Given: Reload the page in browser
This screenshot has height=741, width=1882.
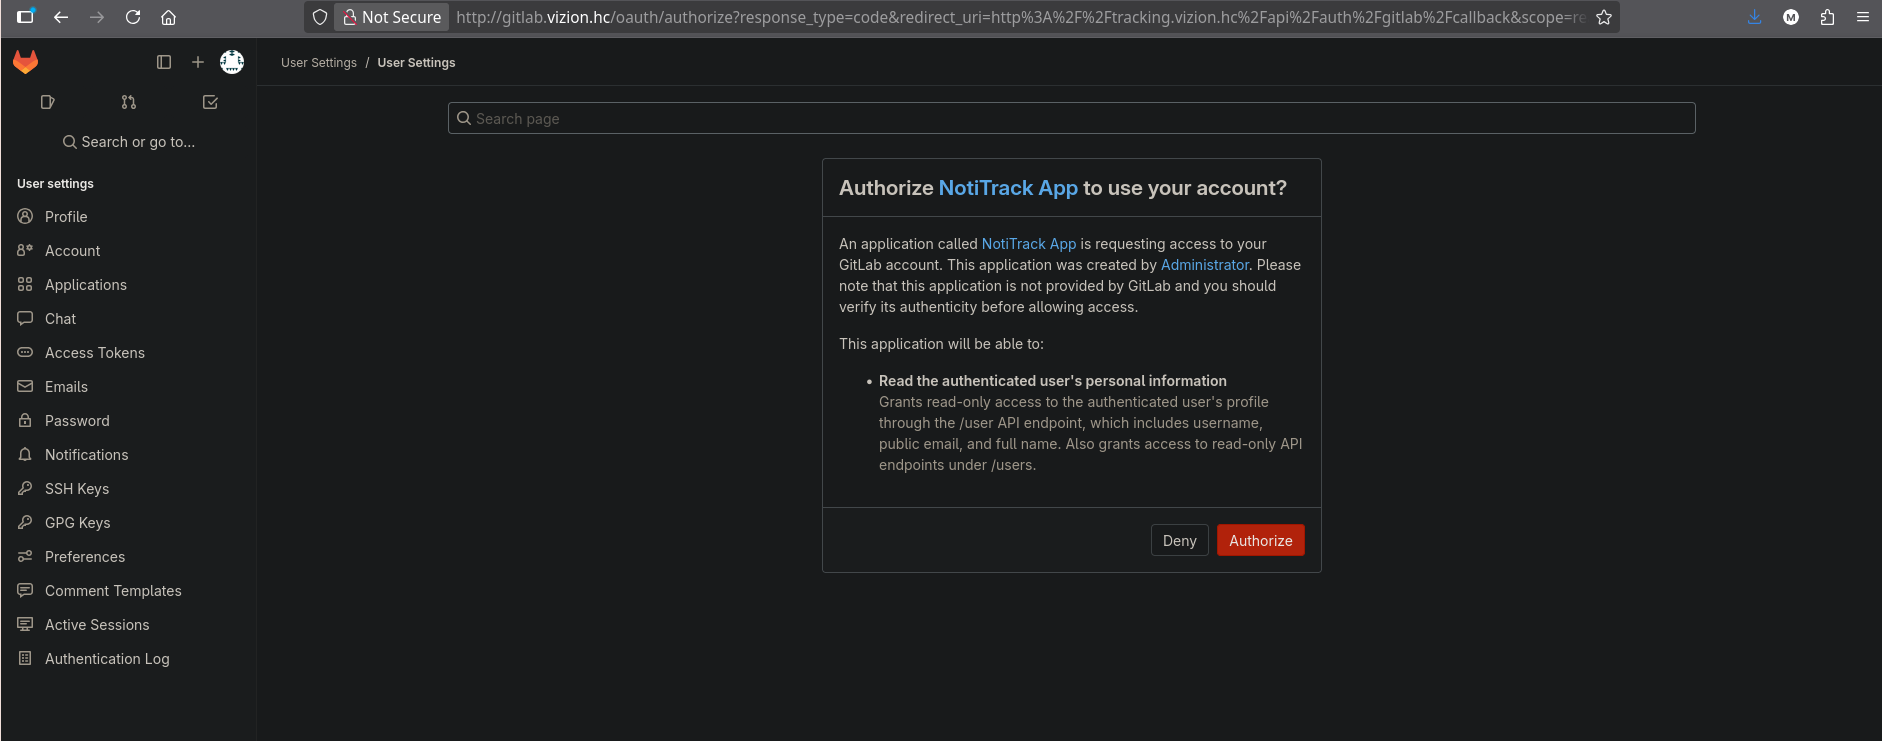Looking at the screenshot, I should (x=133, y=17).
